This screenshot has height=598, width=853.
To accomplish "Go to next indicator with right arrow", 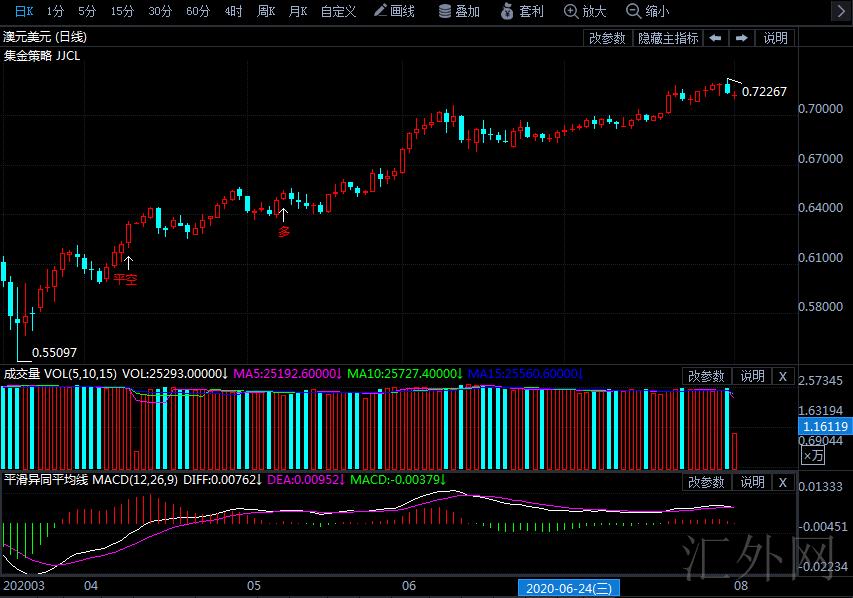I will 741,38.
